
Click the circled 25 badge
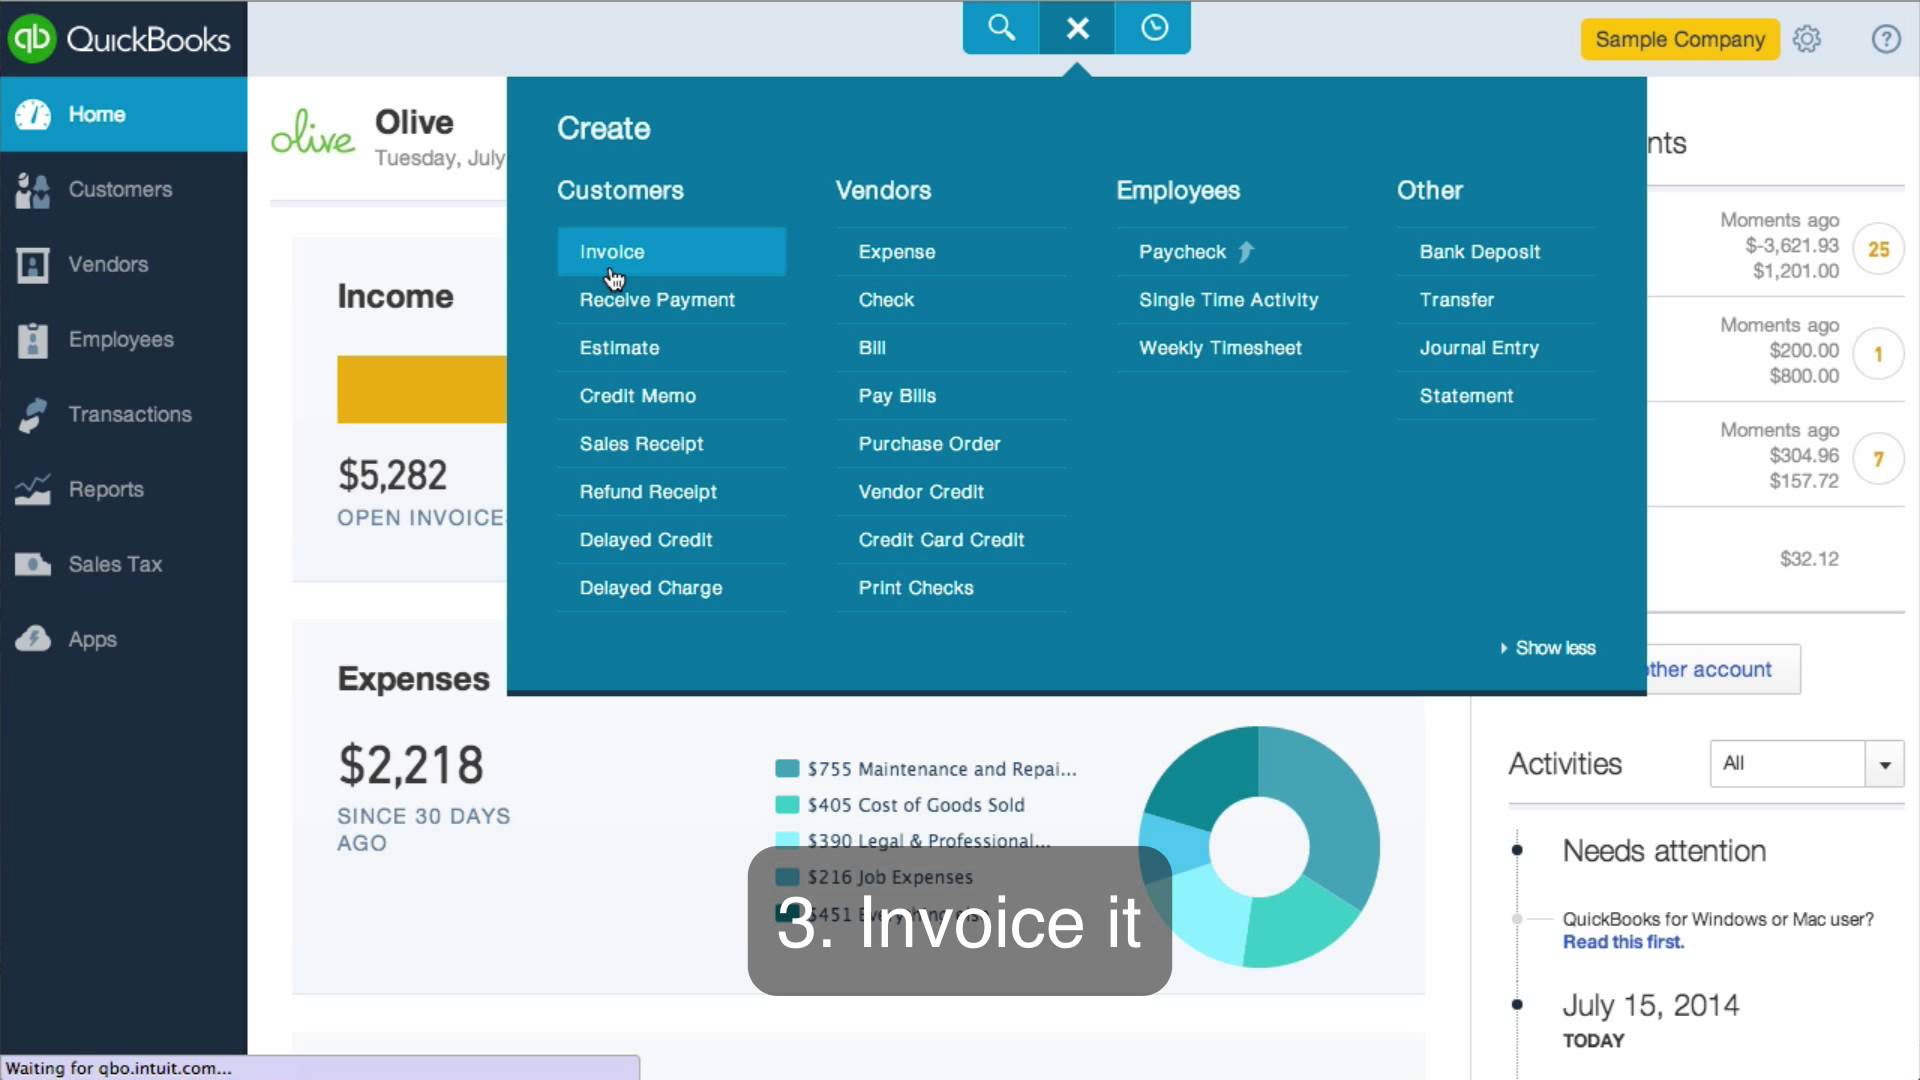1878,249
